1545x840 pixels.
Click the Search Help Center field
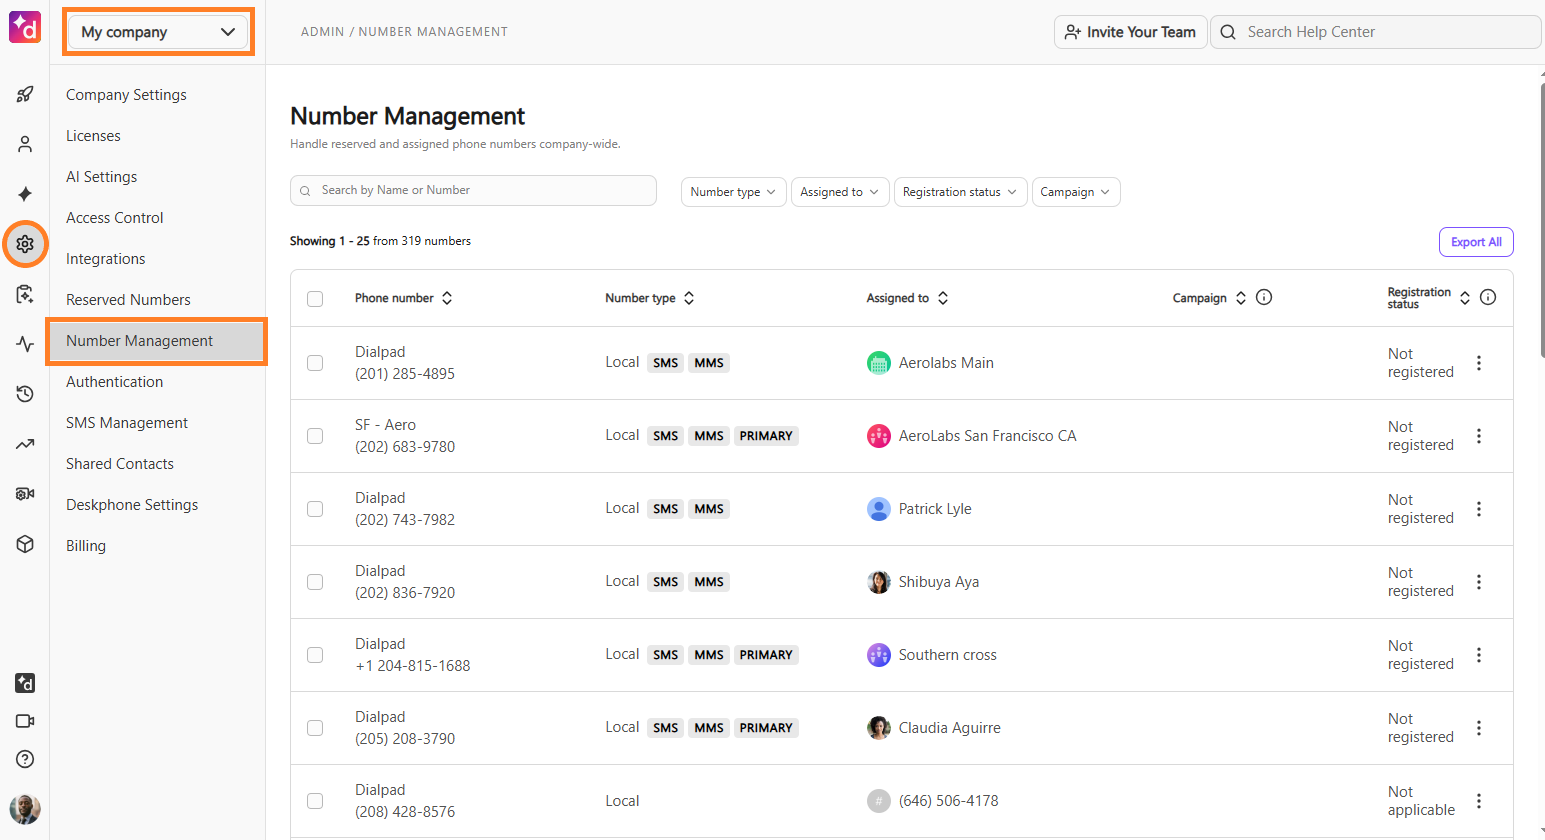(1376, 32)
